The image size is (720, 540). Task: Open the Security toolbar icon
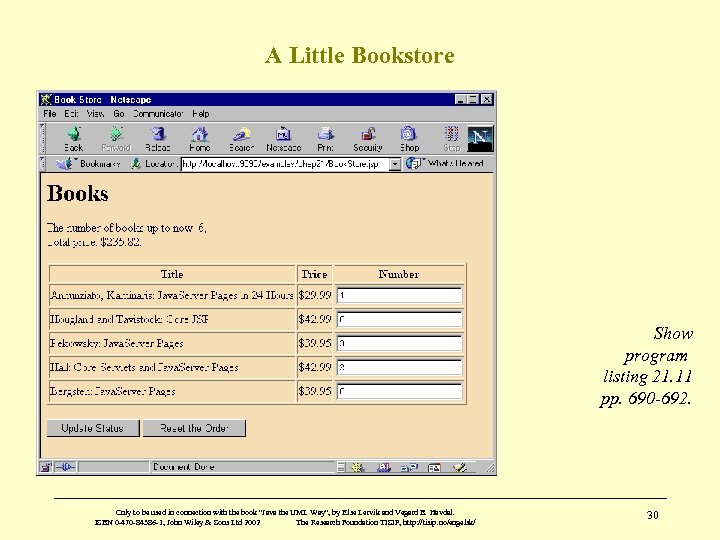368,134
